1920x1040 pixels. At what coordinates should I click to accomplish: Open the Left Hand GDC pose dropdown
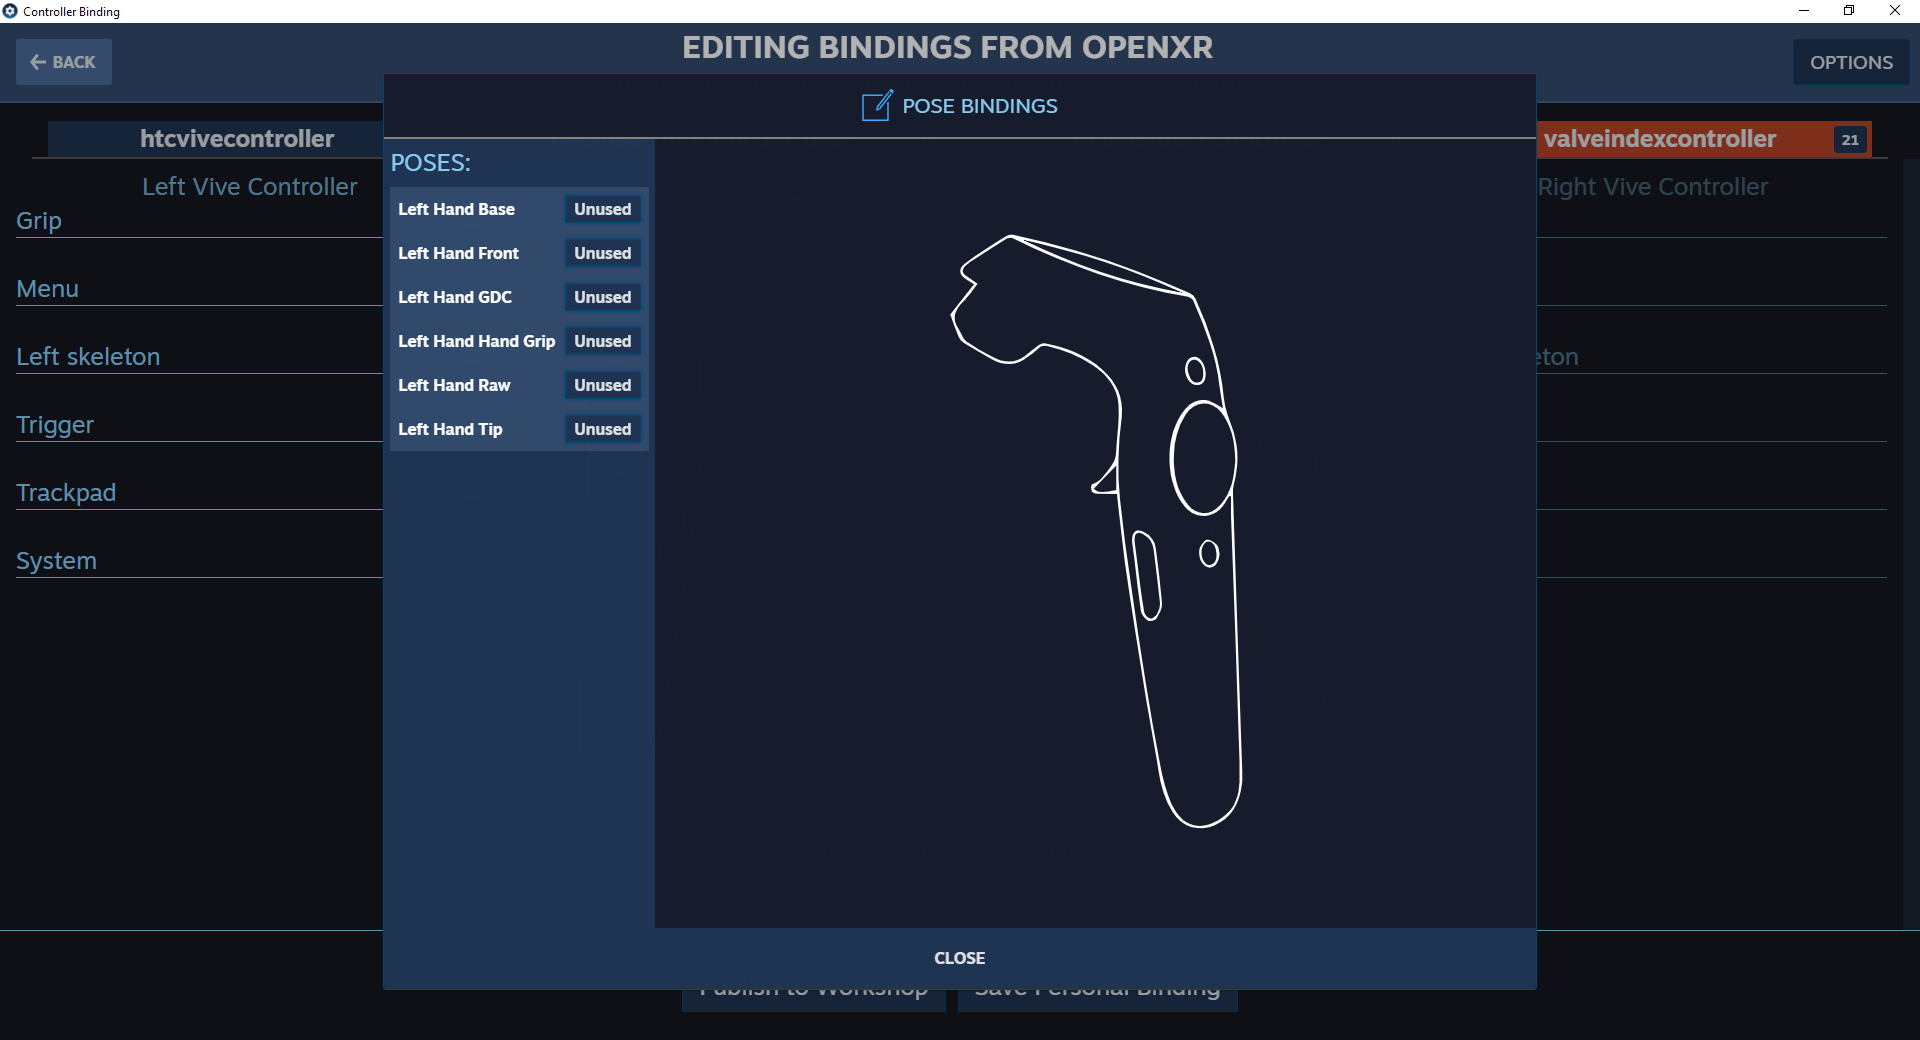(602, 297)
